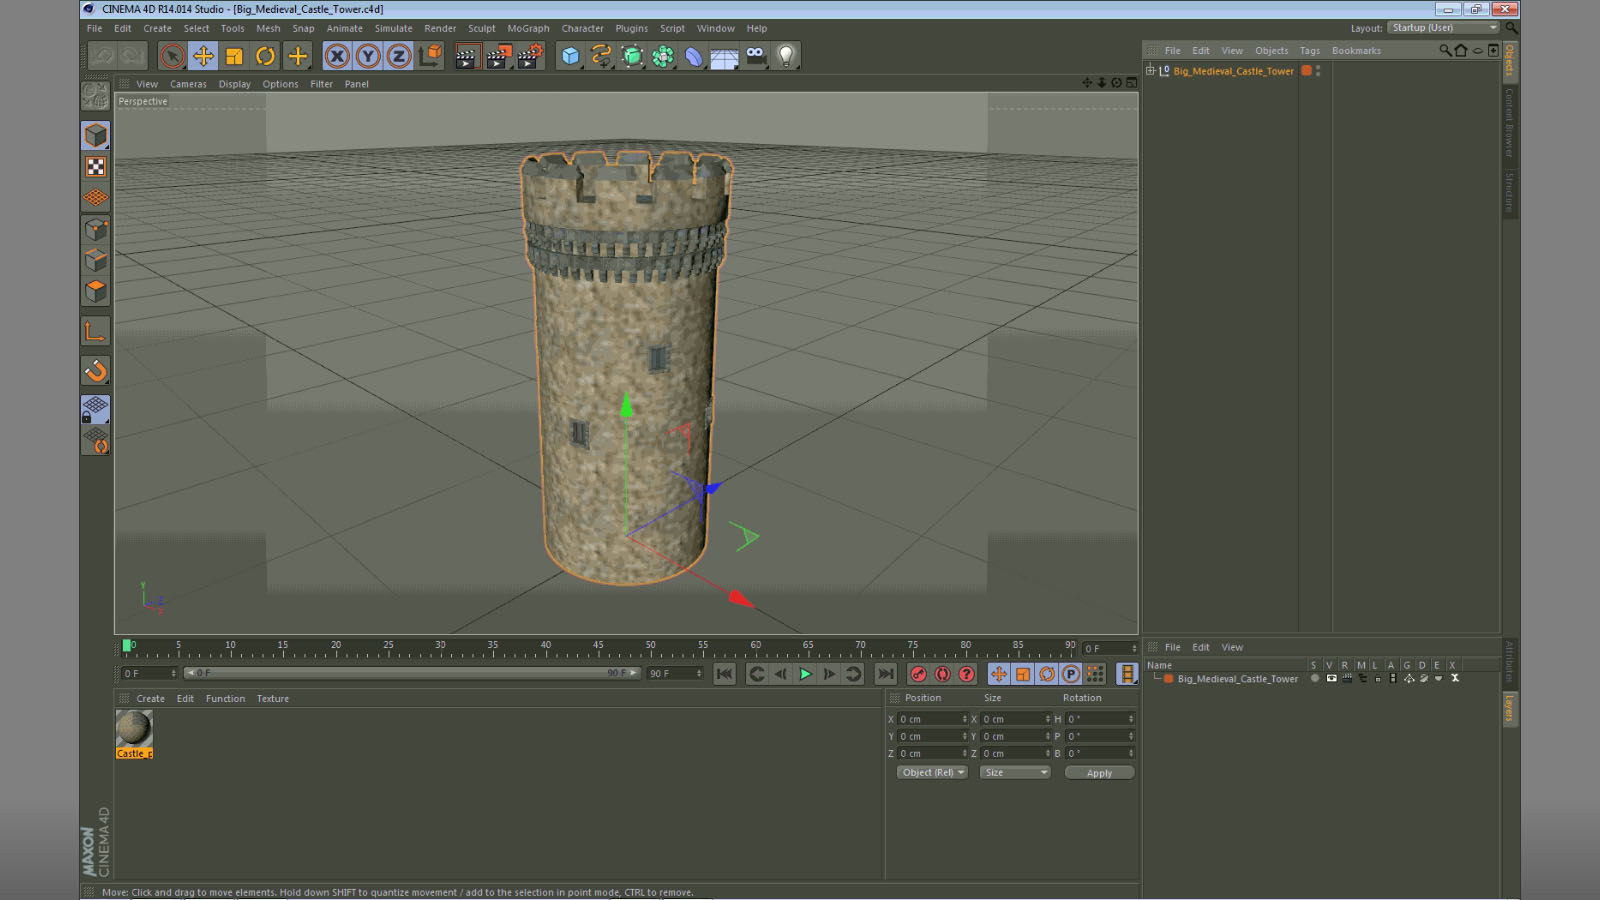
Task: Toggle Z axis lock
Action: coord(399,56)
